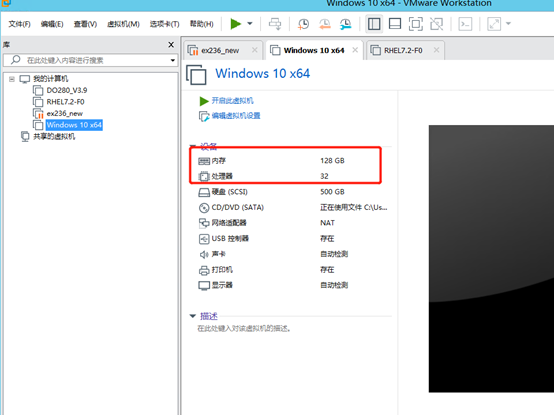Image resolution: width=554 pixels, height=415 pixels.
Task: Select ex236_new in the library tree
Action: pyautogui.click(x=65, y=114)
